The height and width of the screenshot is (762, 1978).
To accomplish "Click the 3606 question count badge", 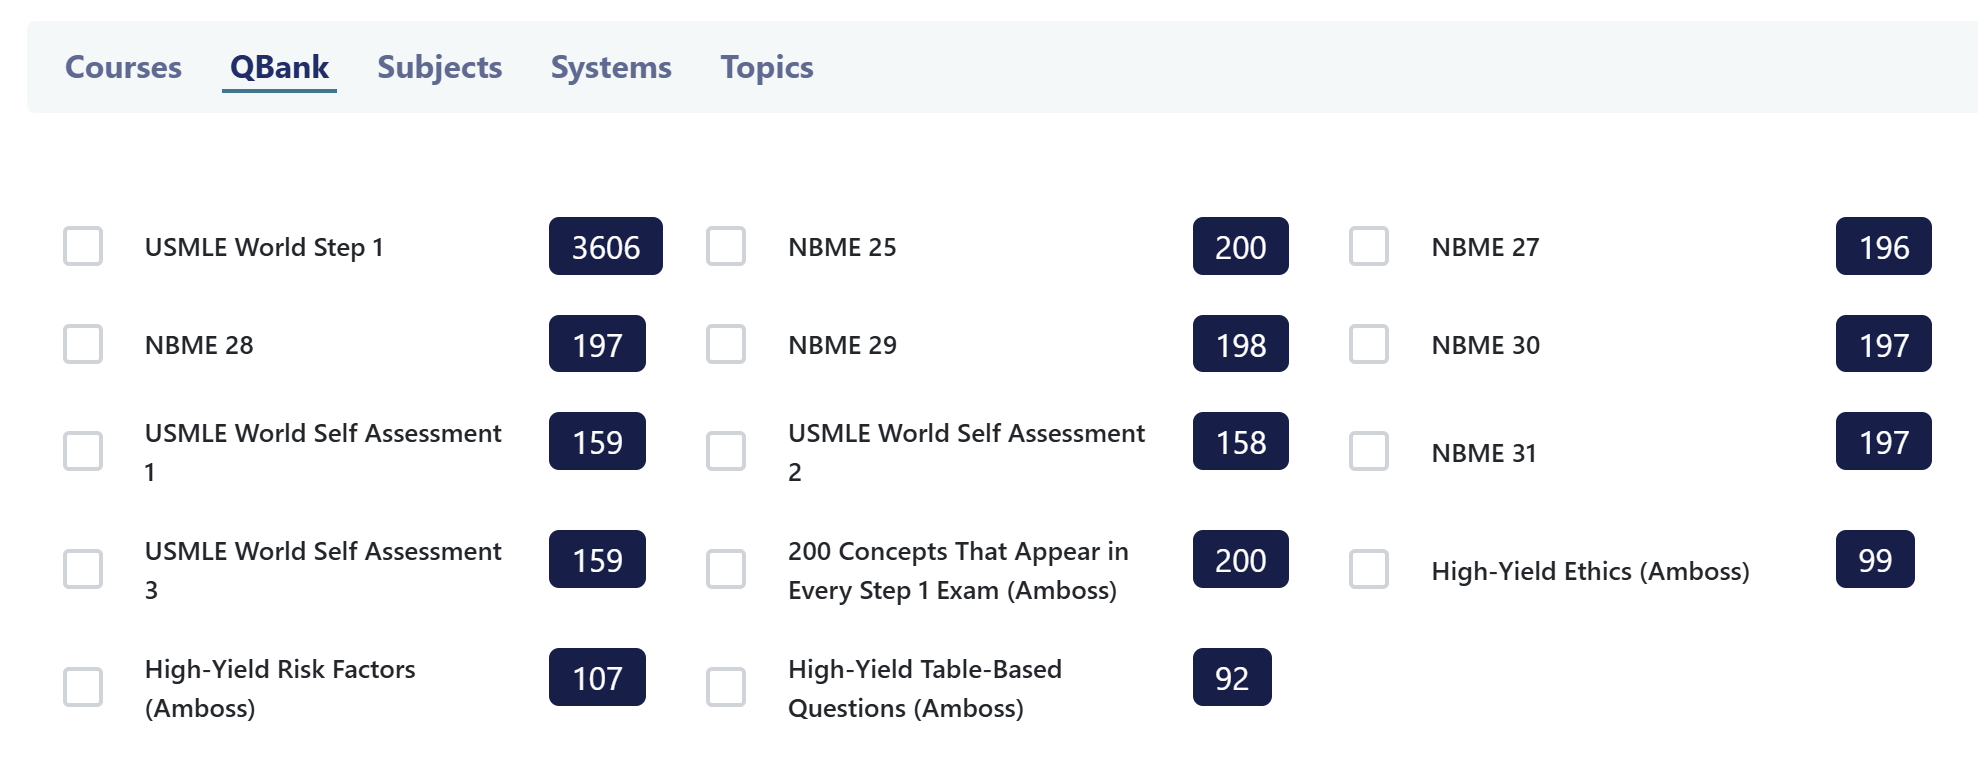I will coord(606,246).
